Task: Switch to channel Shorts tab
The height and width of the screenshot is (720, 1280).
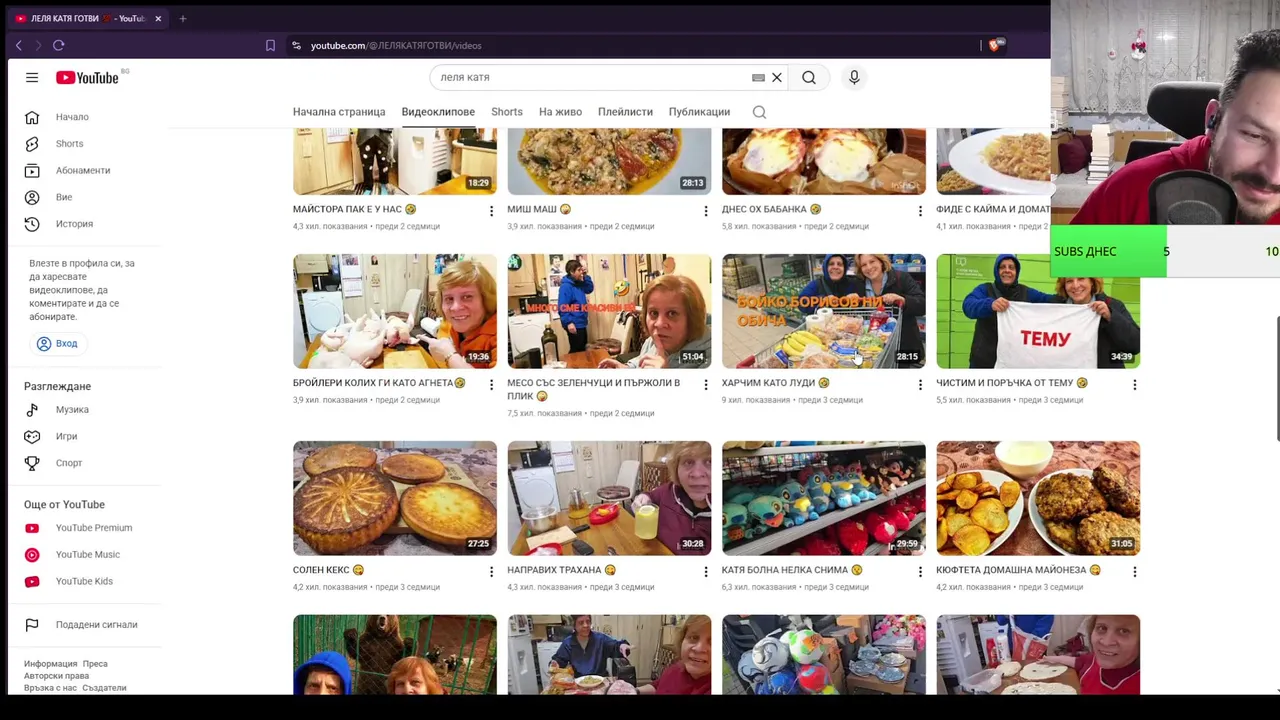Action: click(x=507, y=112)
